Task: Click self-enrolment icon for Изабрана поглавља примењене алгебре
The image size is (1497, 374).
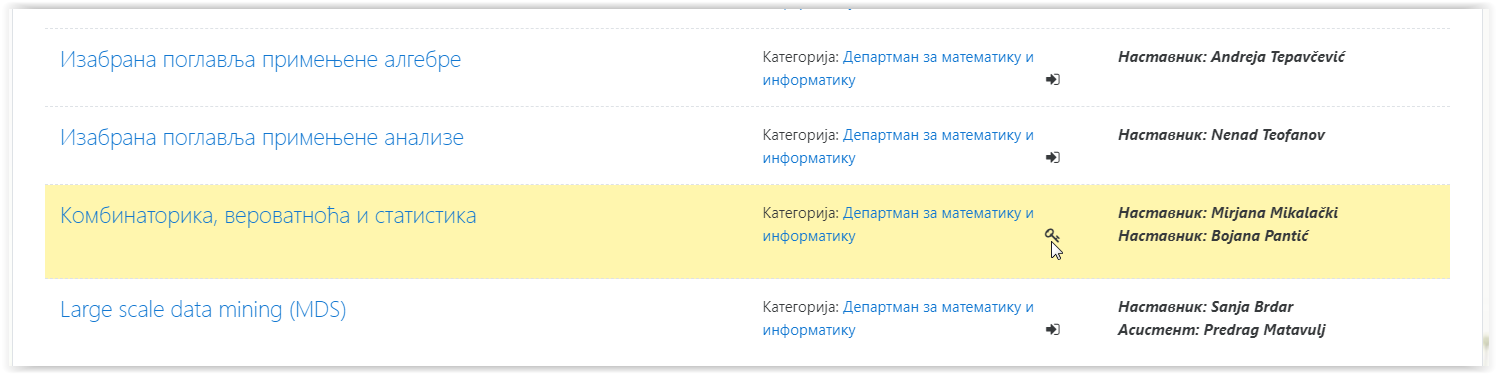Action: [1053, 80]
